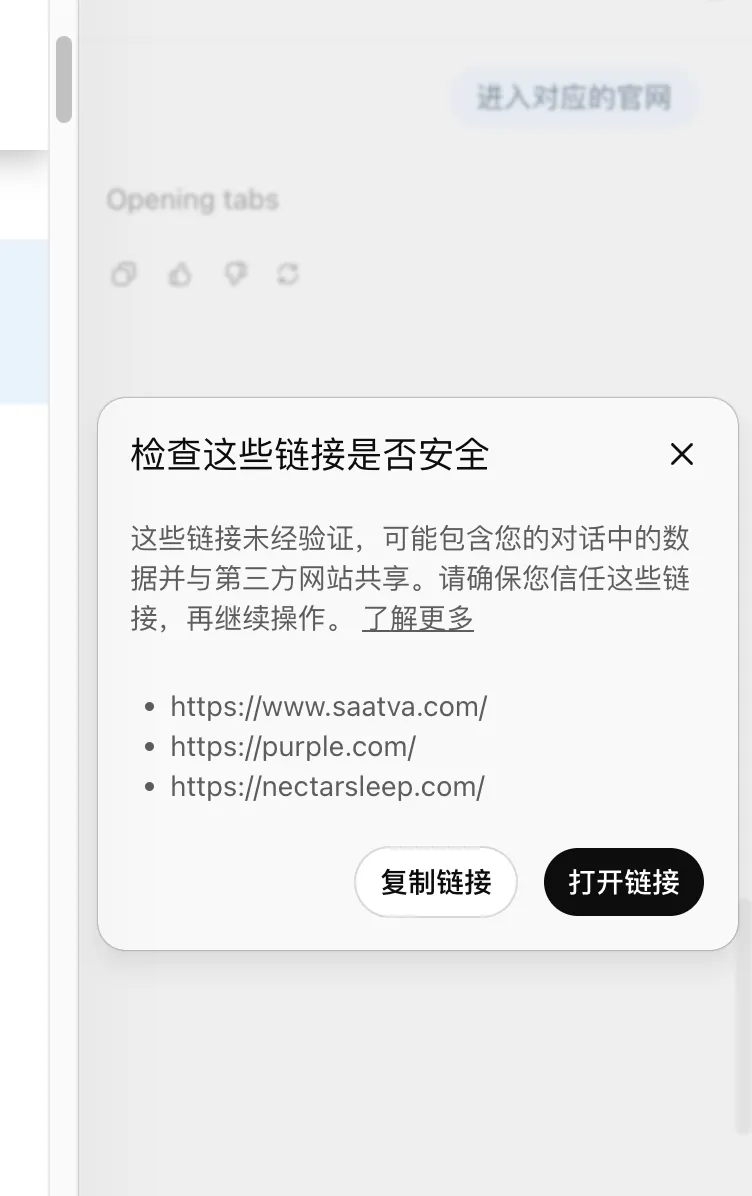
Task: Click the warning paragraph about unverified links
Action: (410, 578)
